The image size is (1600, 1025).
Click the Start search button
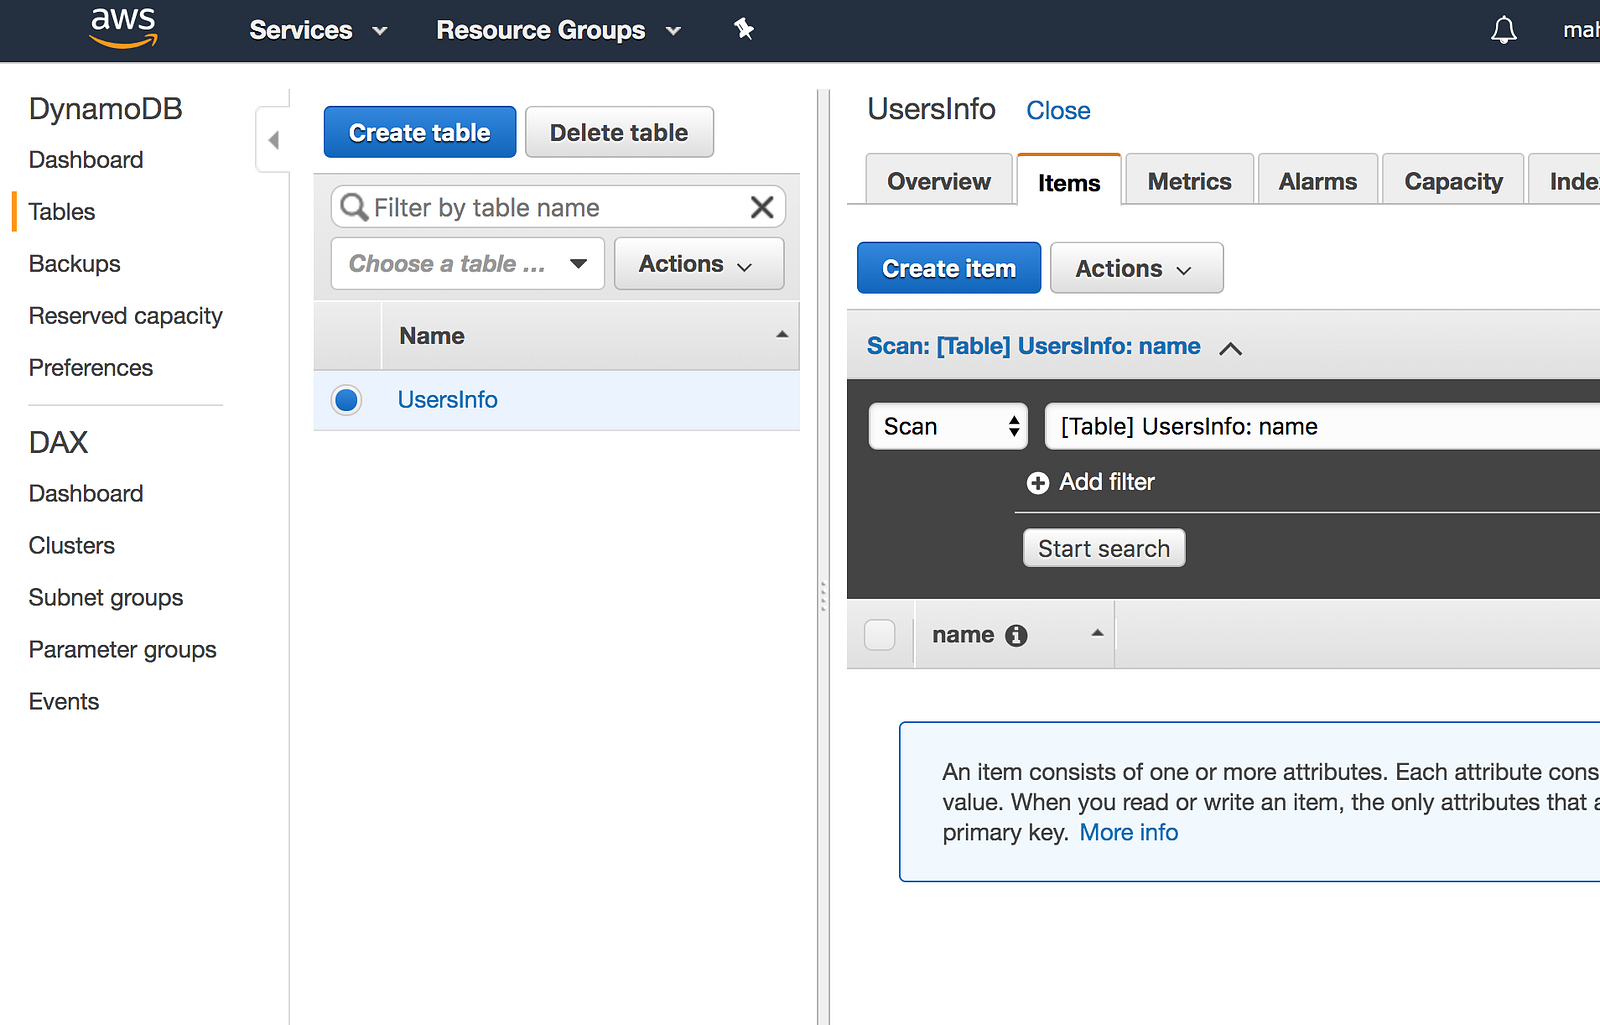tap(1104, 548)
